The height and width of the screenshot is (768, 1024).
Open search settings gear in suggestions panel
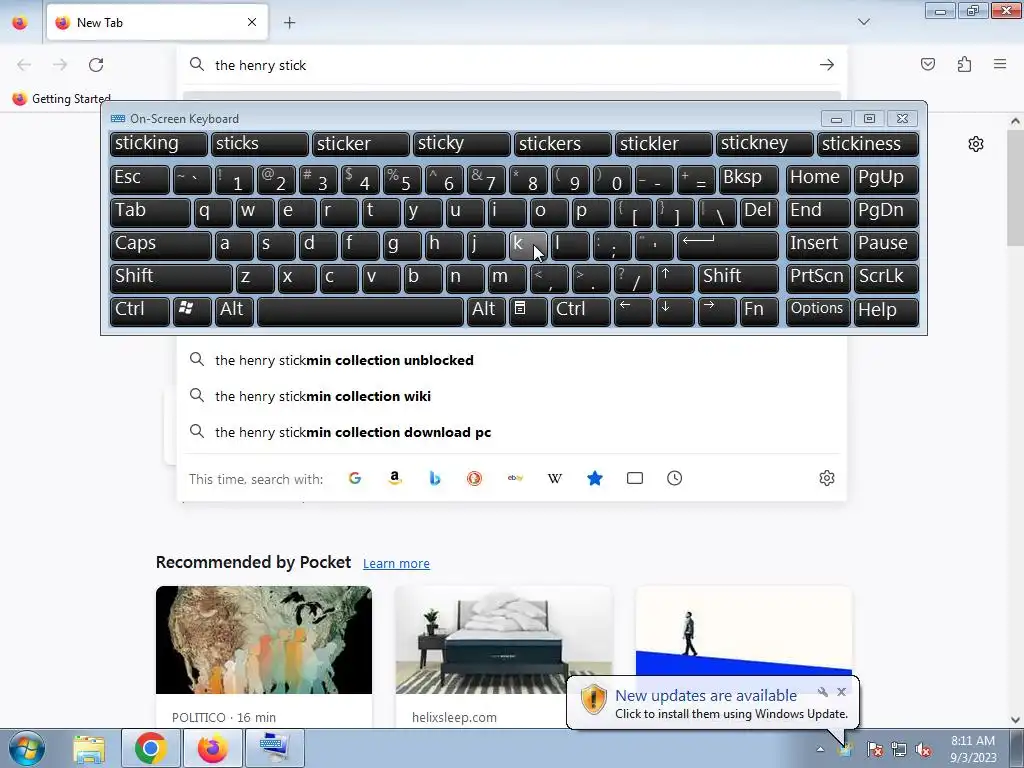pos(827,478)
